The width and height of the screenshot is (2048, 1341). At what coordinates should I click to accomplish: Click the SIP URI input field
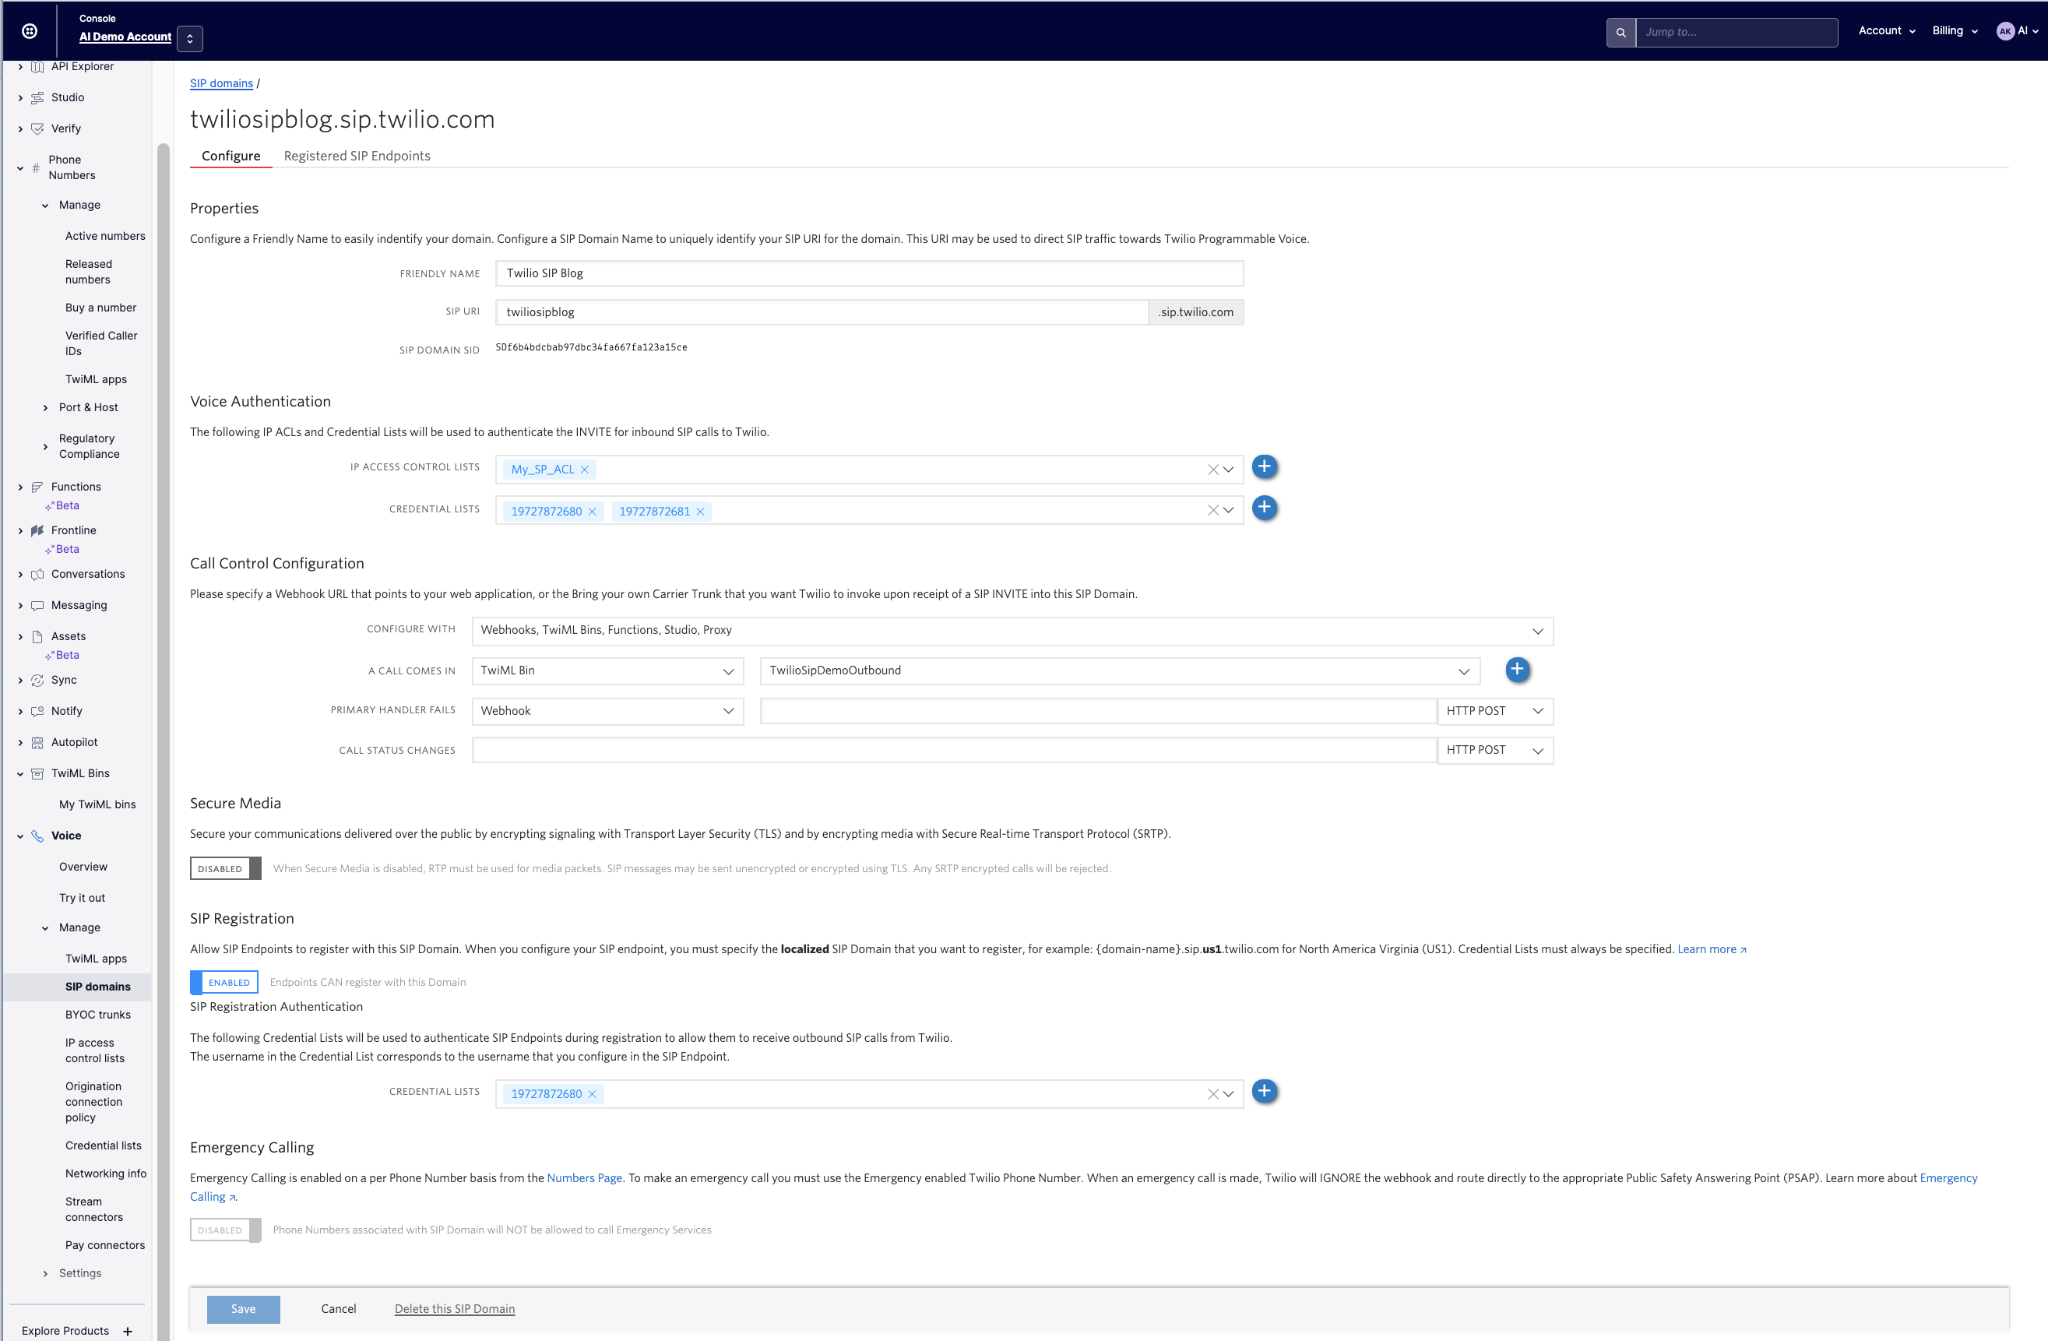click(822, 312)
